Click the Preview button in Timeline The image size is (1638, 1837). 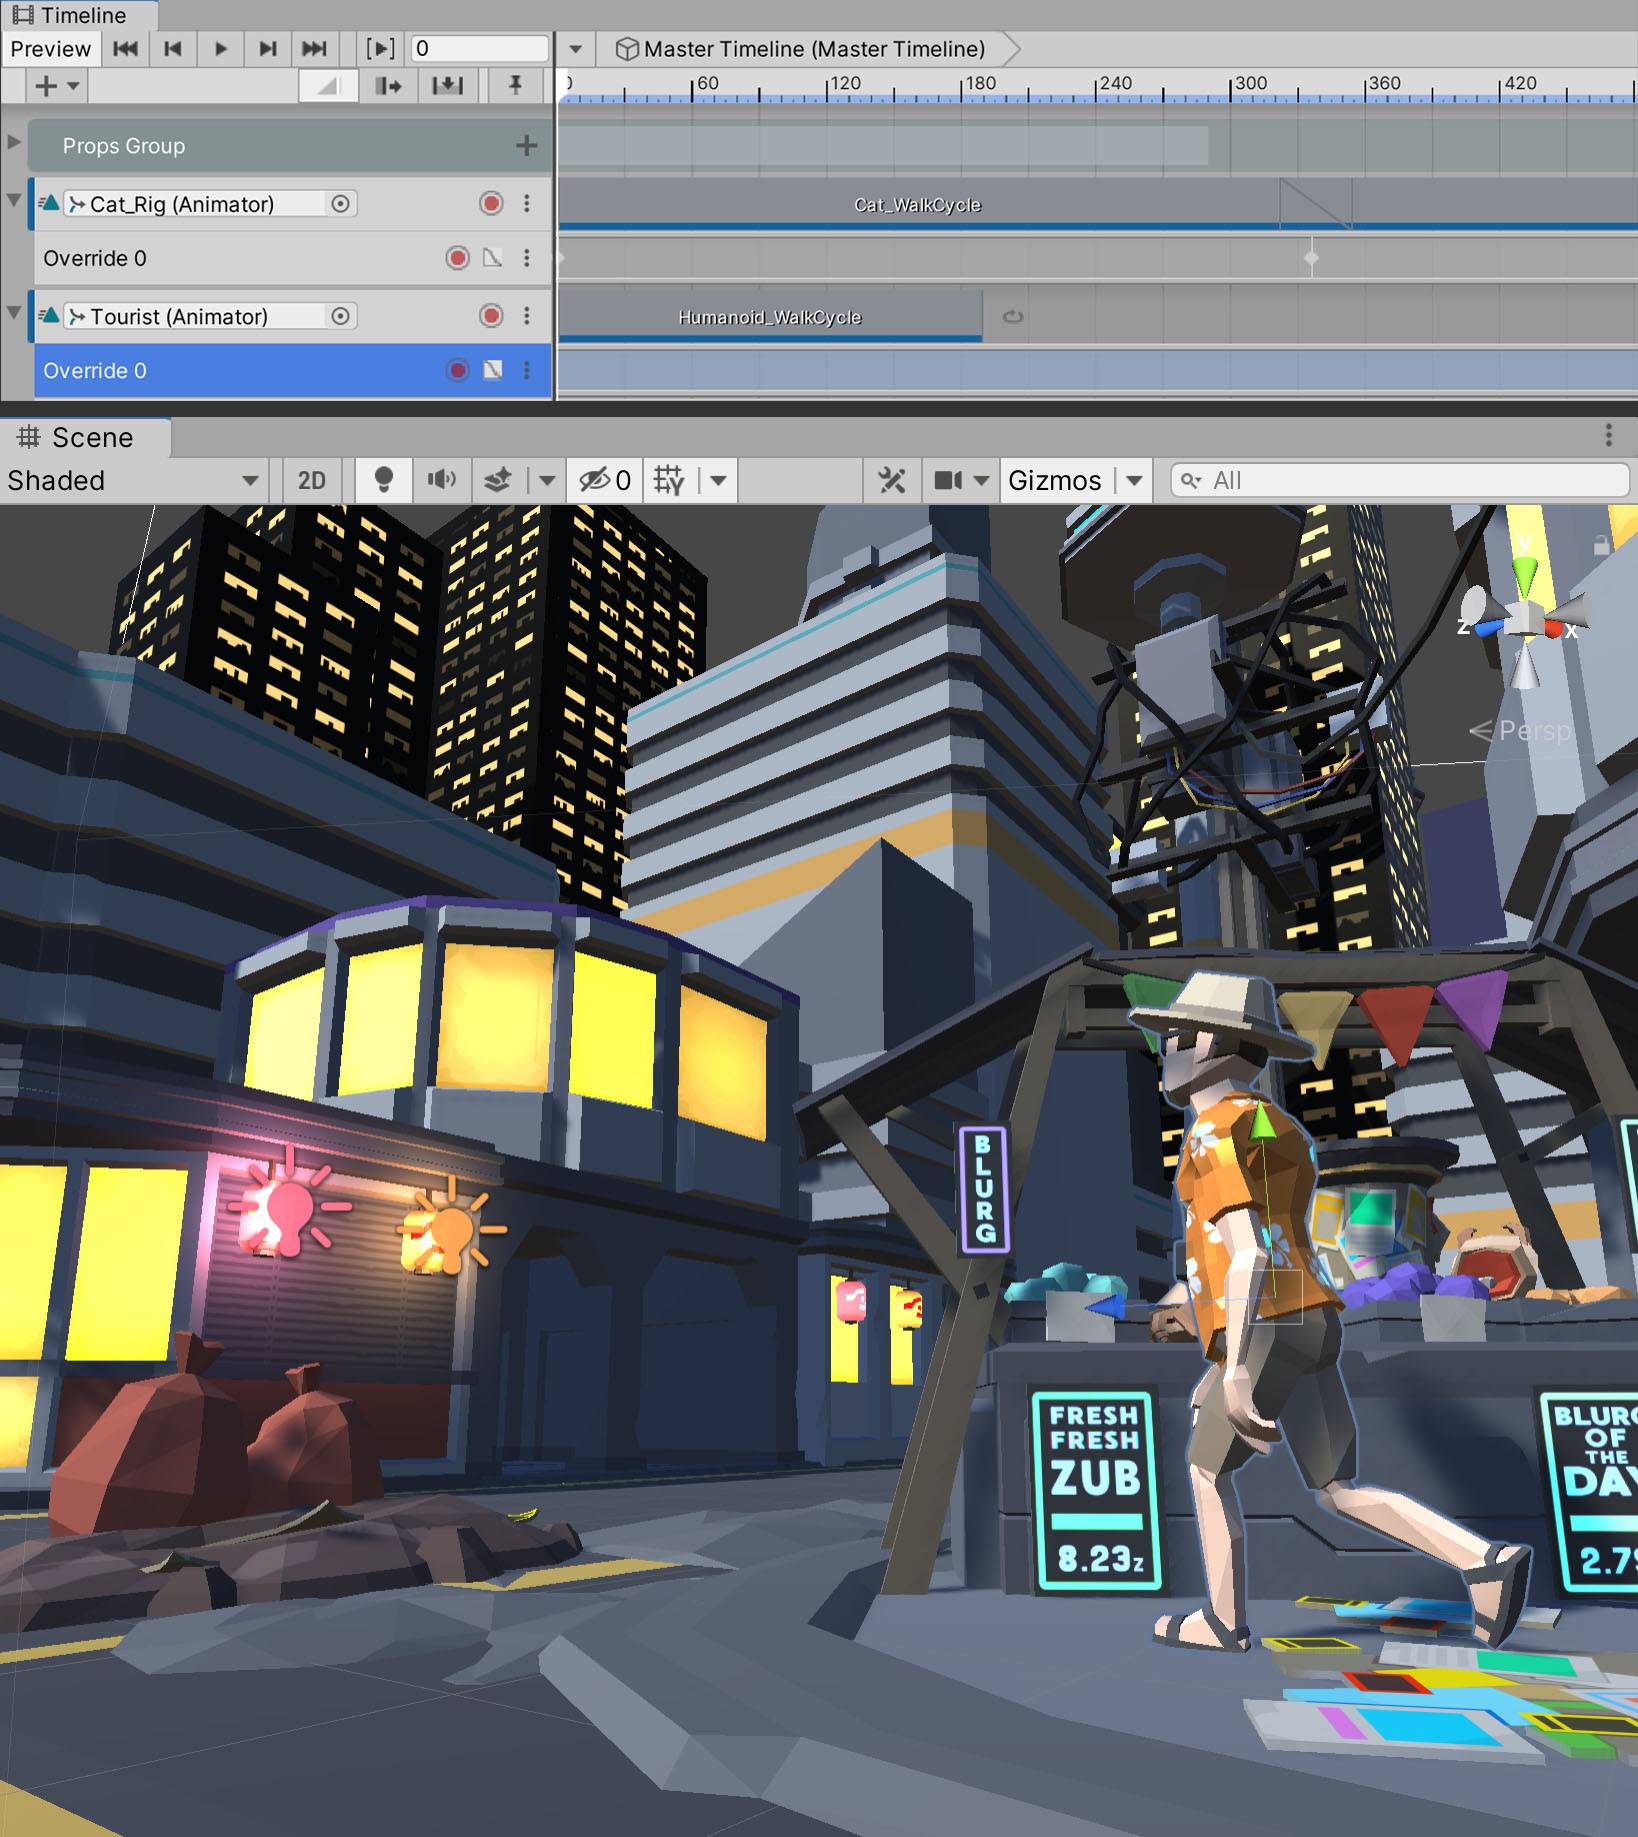(x=50, y=49)
